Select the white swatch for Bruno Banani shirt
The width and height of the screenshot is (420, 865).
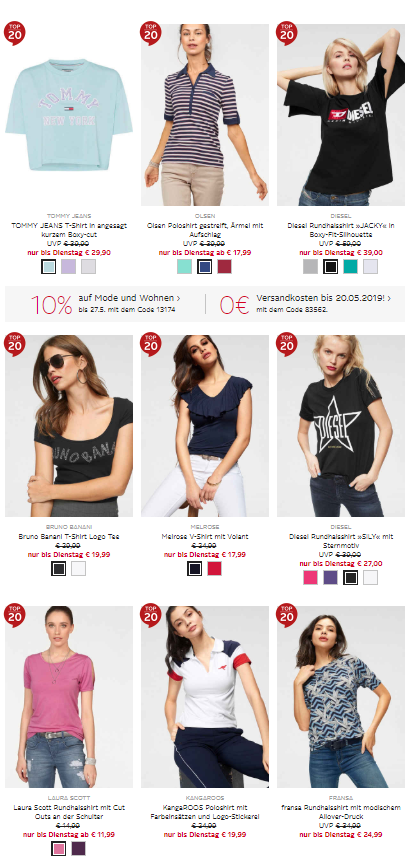click(x=78, y=569)
